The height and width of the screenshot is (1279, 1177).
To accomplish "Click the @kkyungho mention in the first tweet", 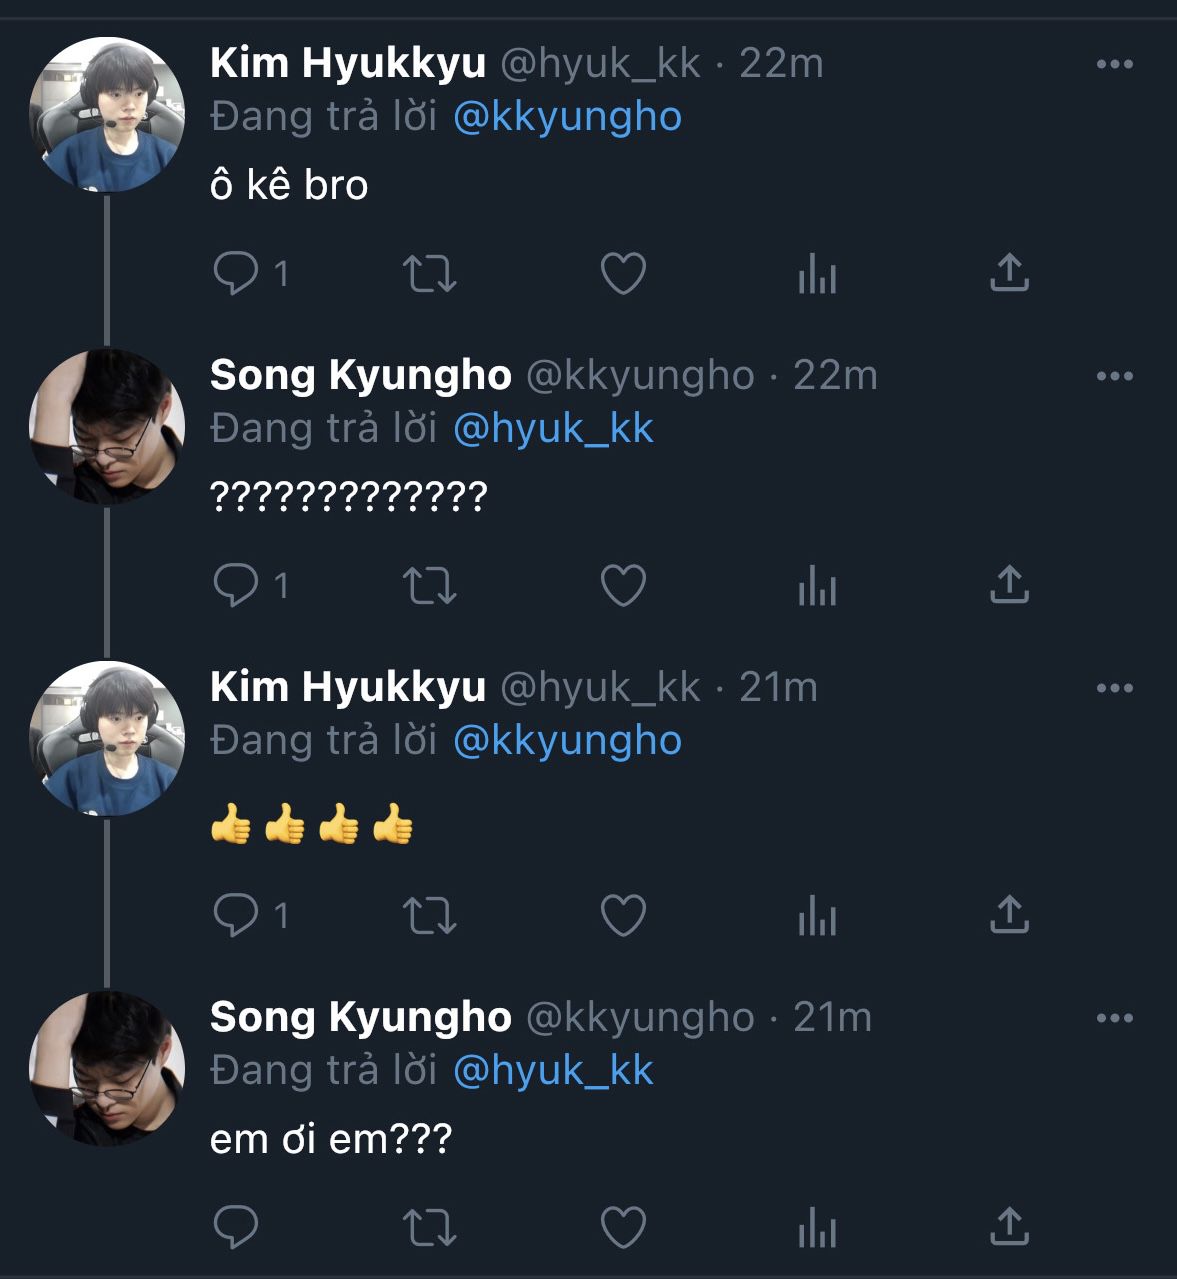I will 567,117.
